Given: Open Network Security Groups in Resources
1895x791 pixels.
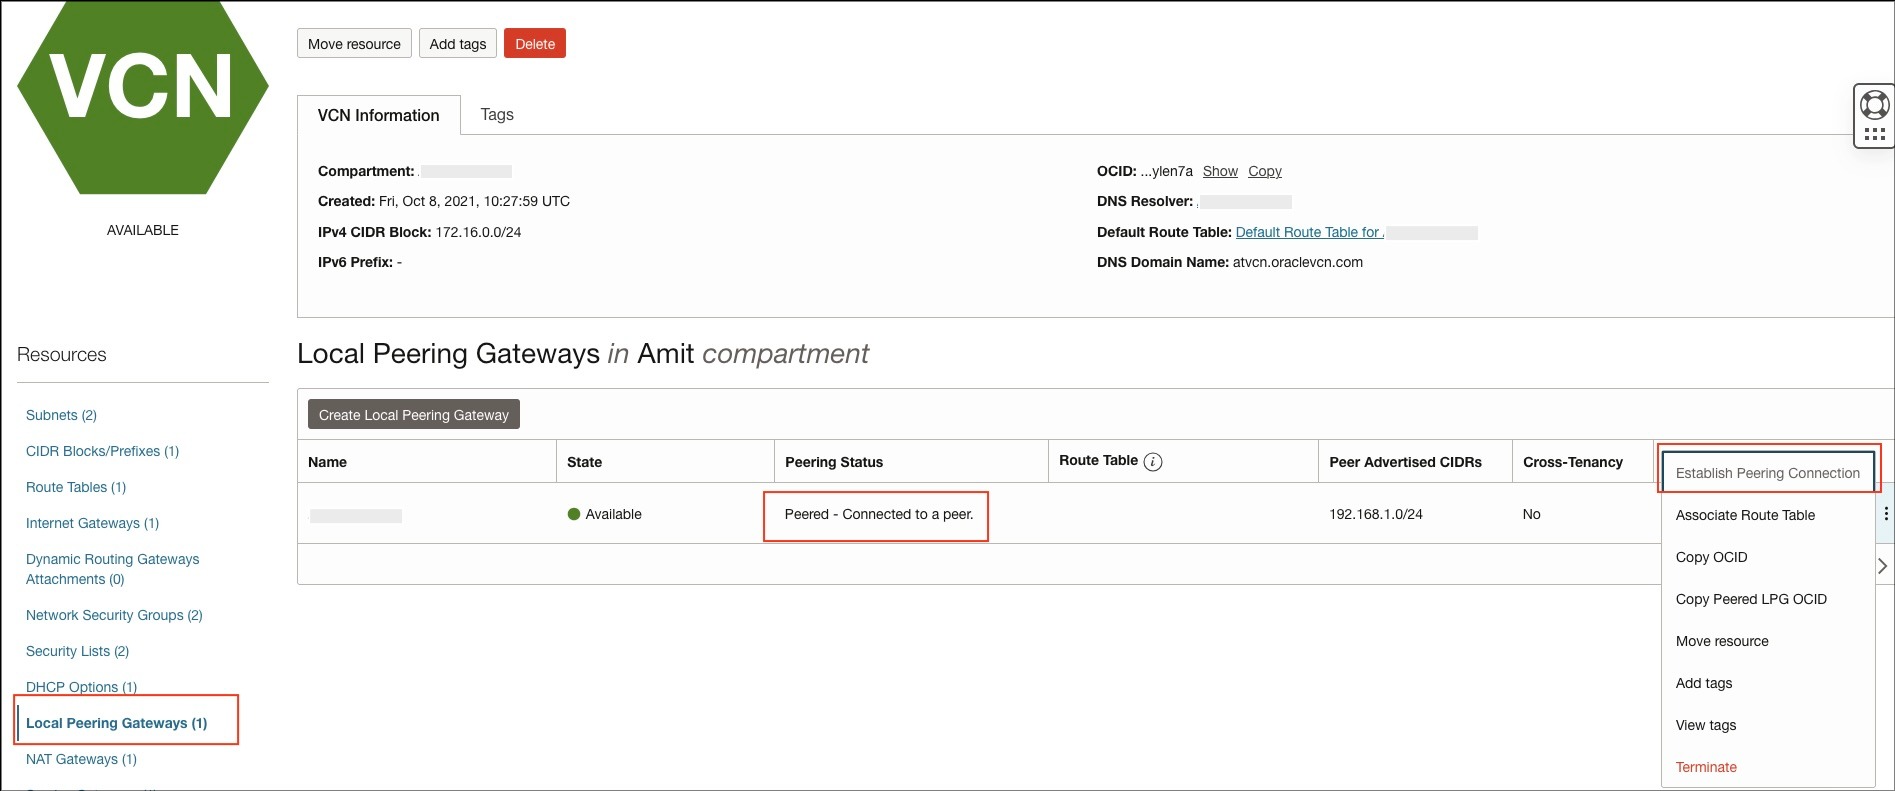Looking at the screenshot, I should click(x=114, y=615).
